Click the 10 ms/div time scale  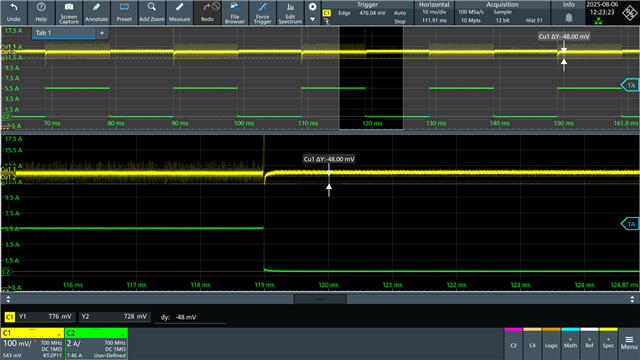434,12
